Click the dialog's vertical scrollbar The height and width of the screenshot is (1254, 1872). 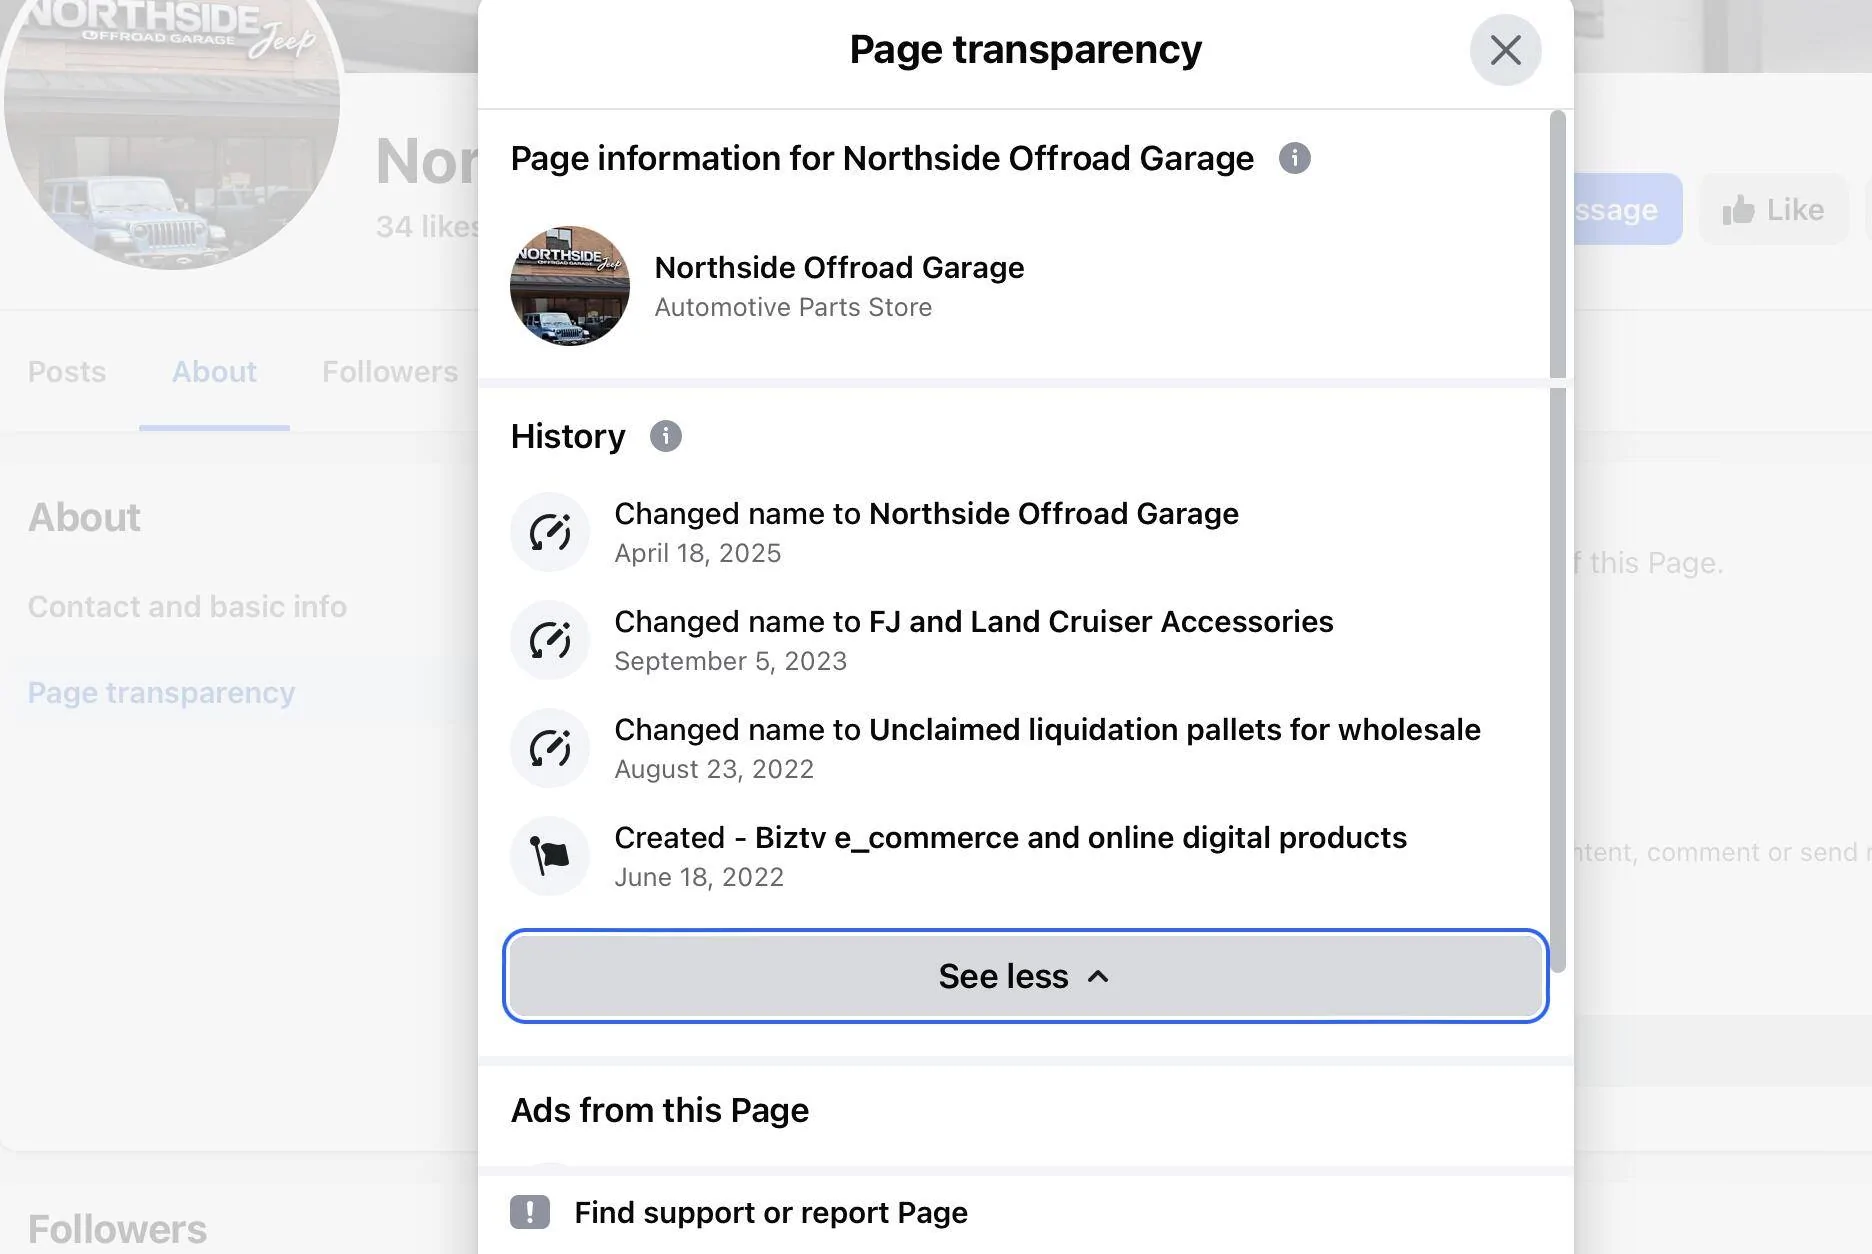point(1557,540)
